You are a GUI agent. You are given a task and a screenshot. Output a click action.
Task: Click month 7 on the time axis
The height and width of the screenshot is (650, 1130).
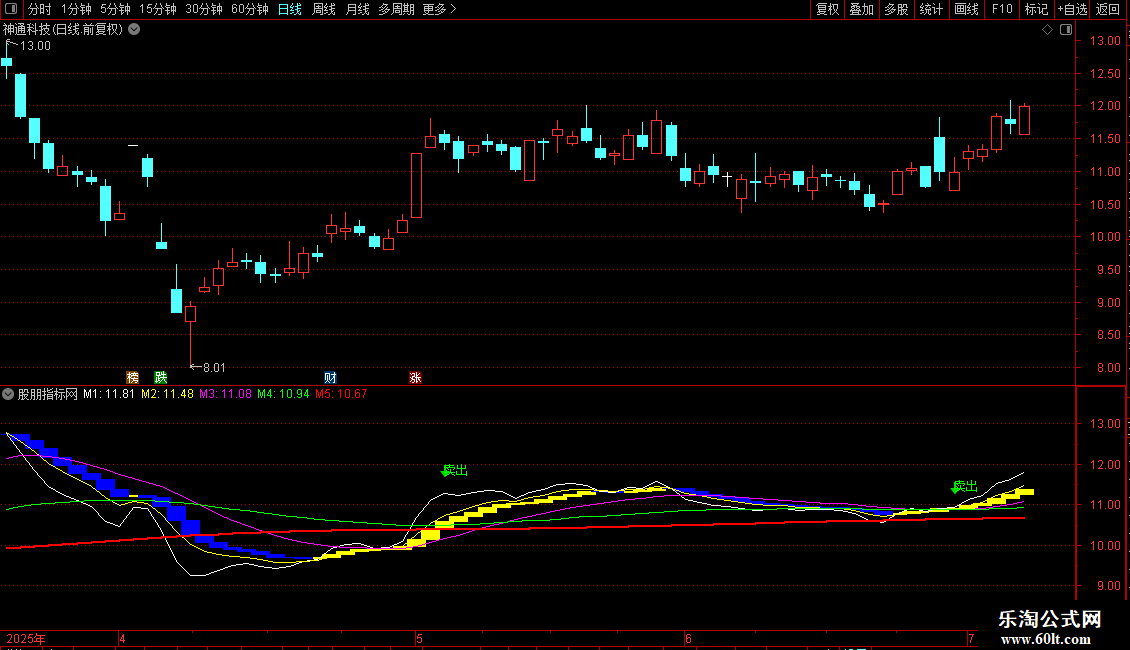971,639
